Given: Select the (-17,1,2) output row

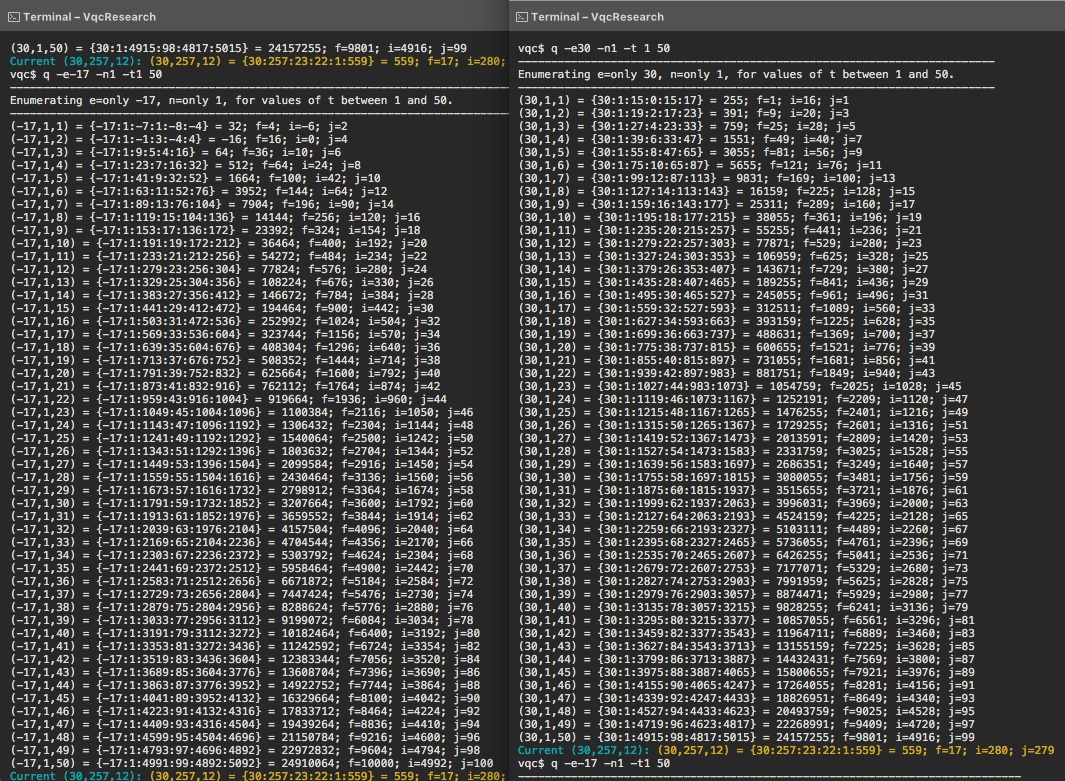Looking at the screenshot, I should point(179,139).
